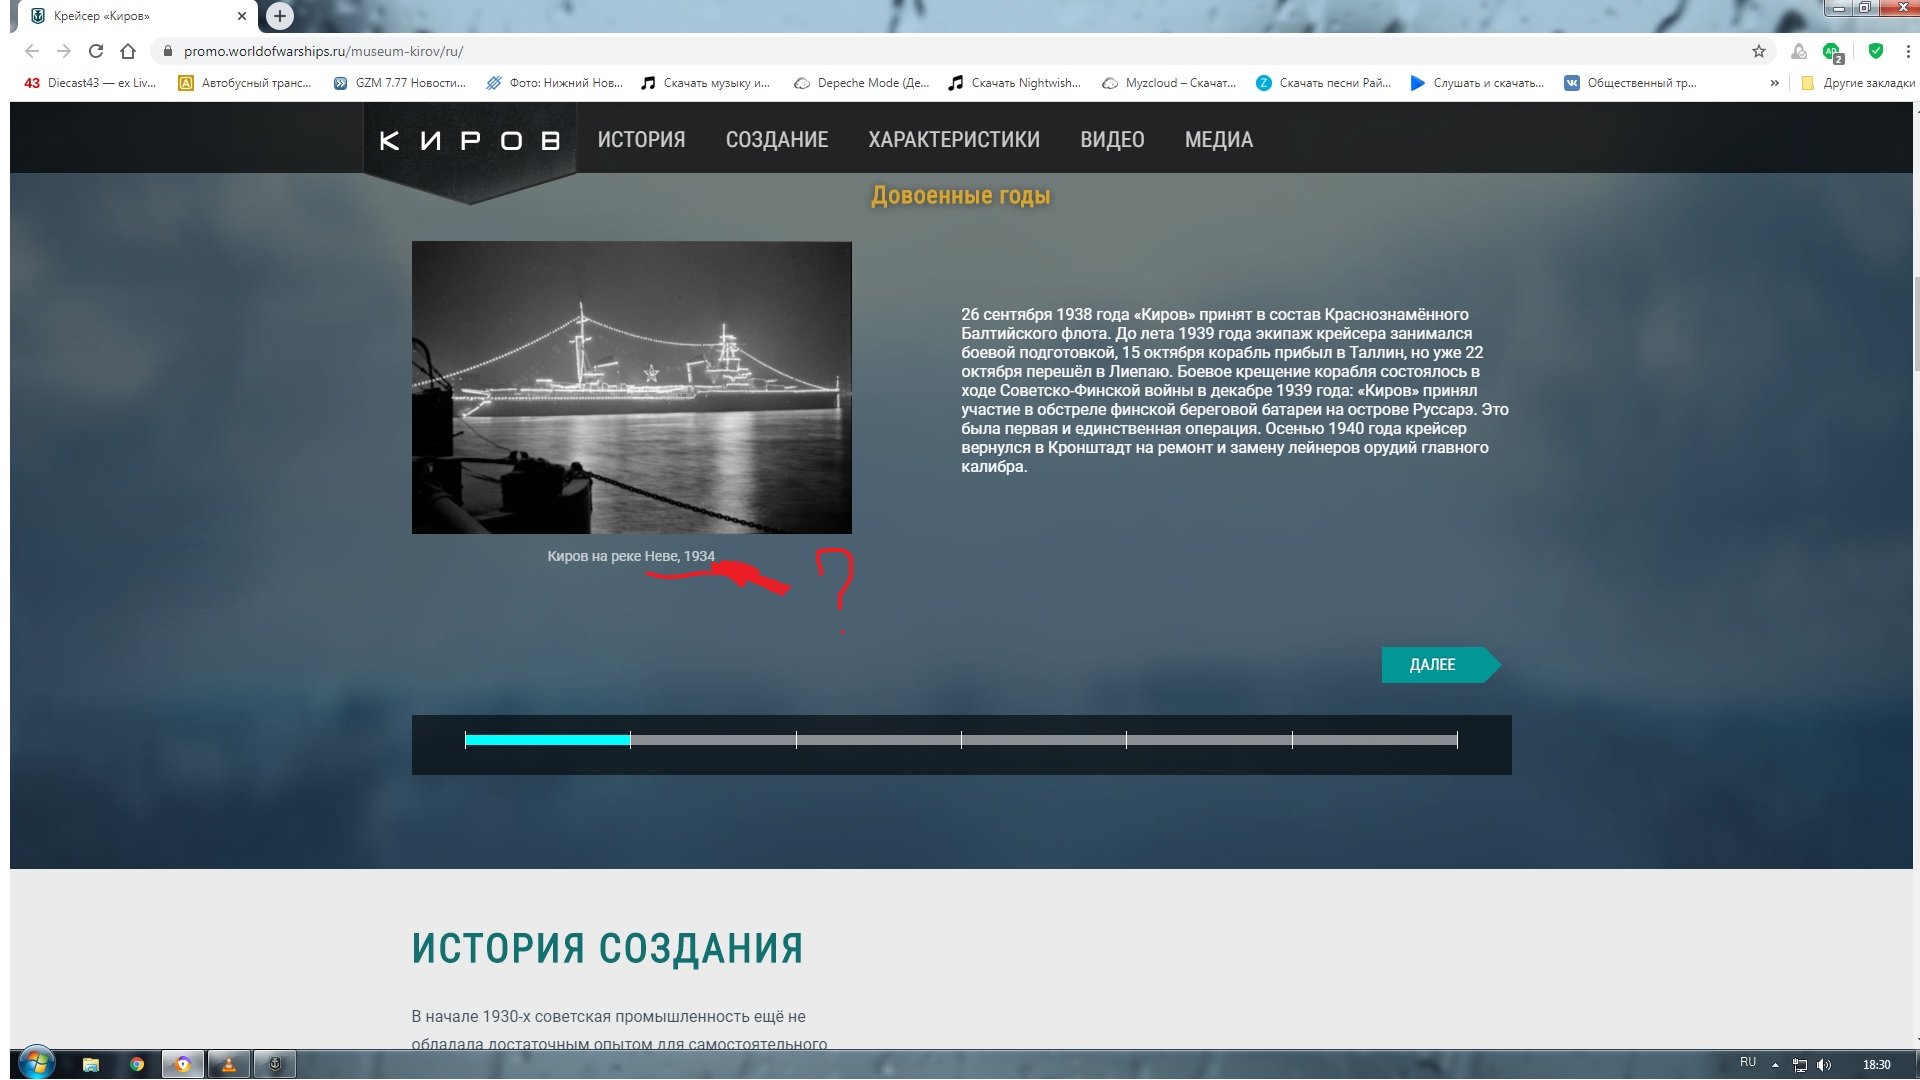Viewport: 1920px width, 1080px height.
Task: Click the illuminated cruiser night photo
Action: pos(632,387)
